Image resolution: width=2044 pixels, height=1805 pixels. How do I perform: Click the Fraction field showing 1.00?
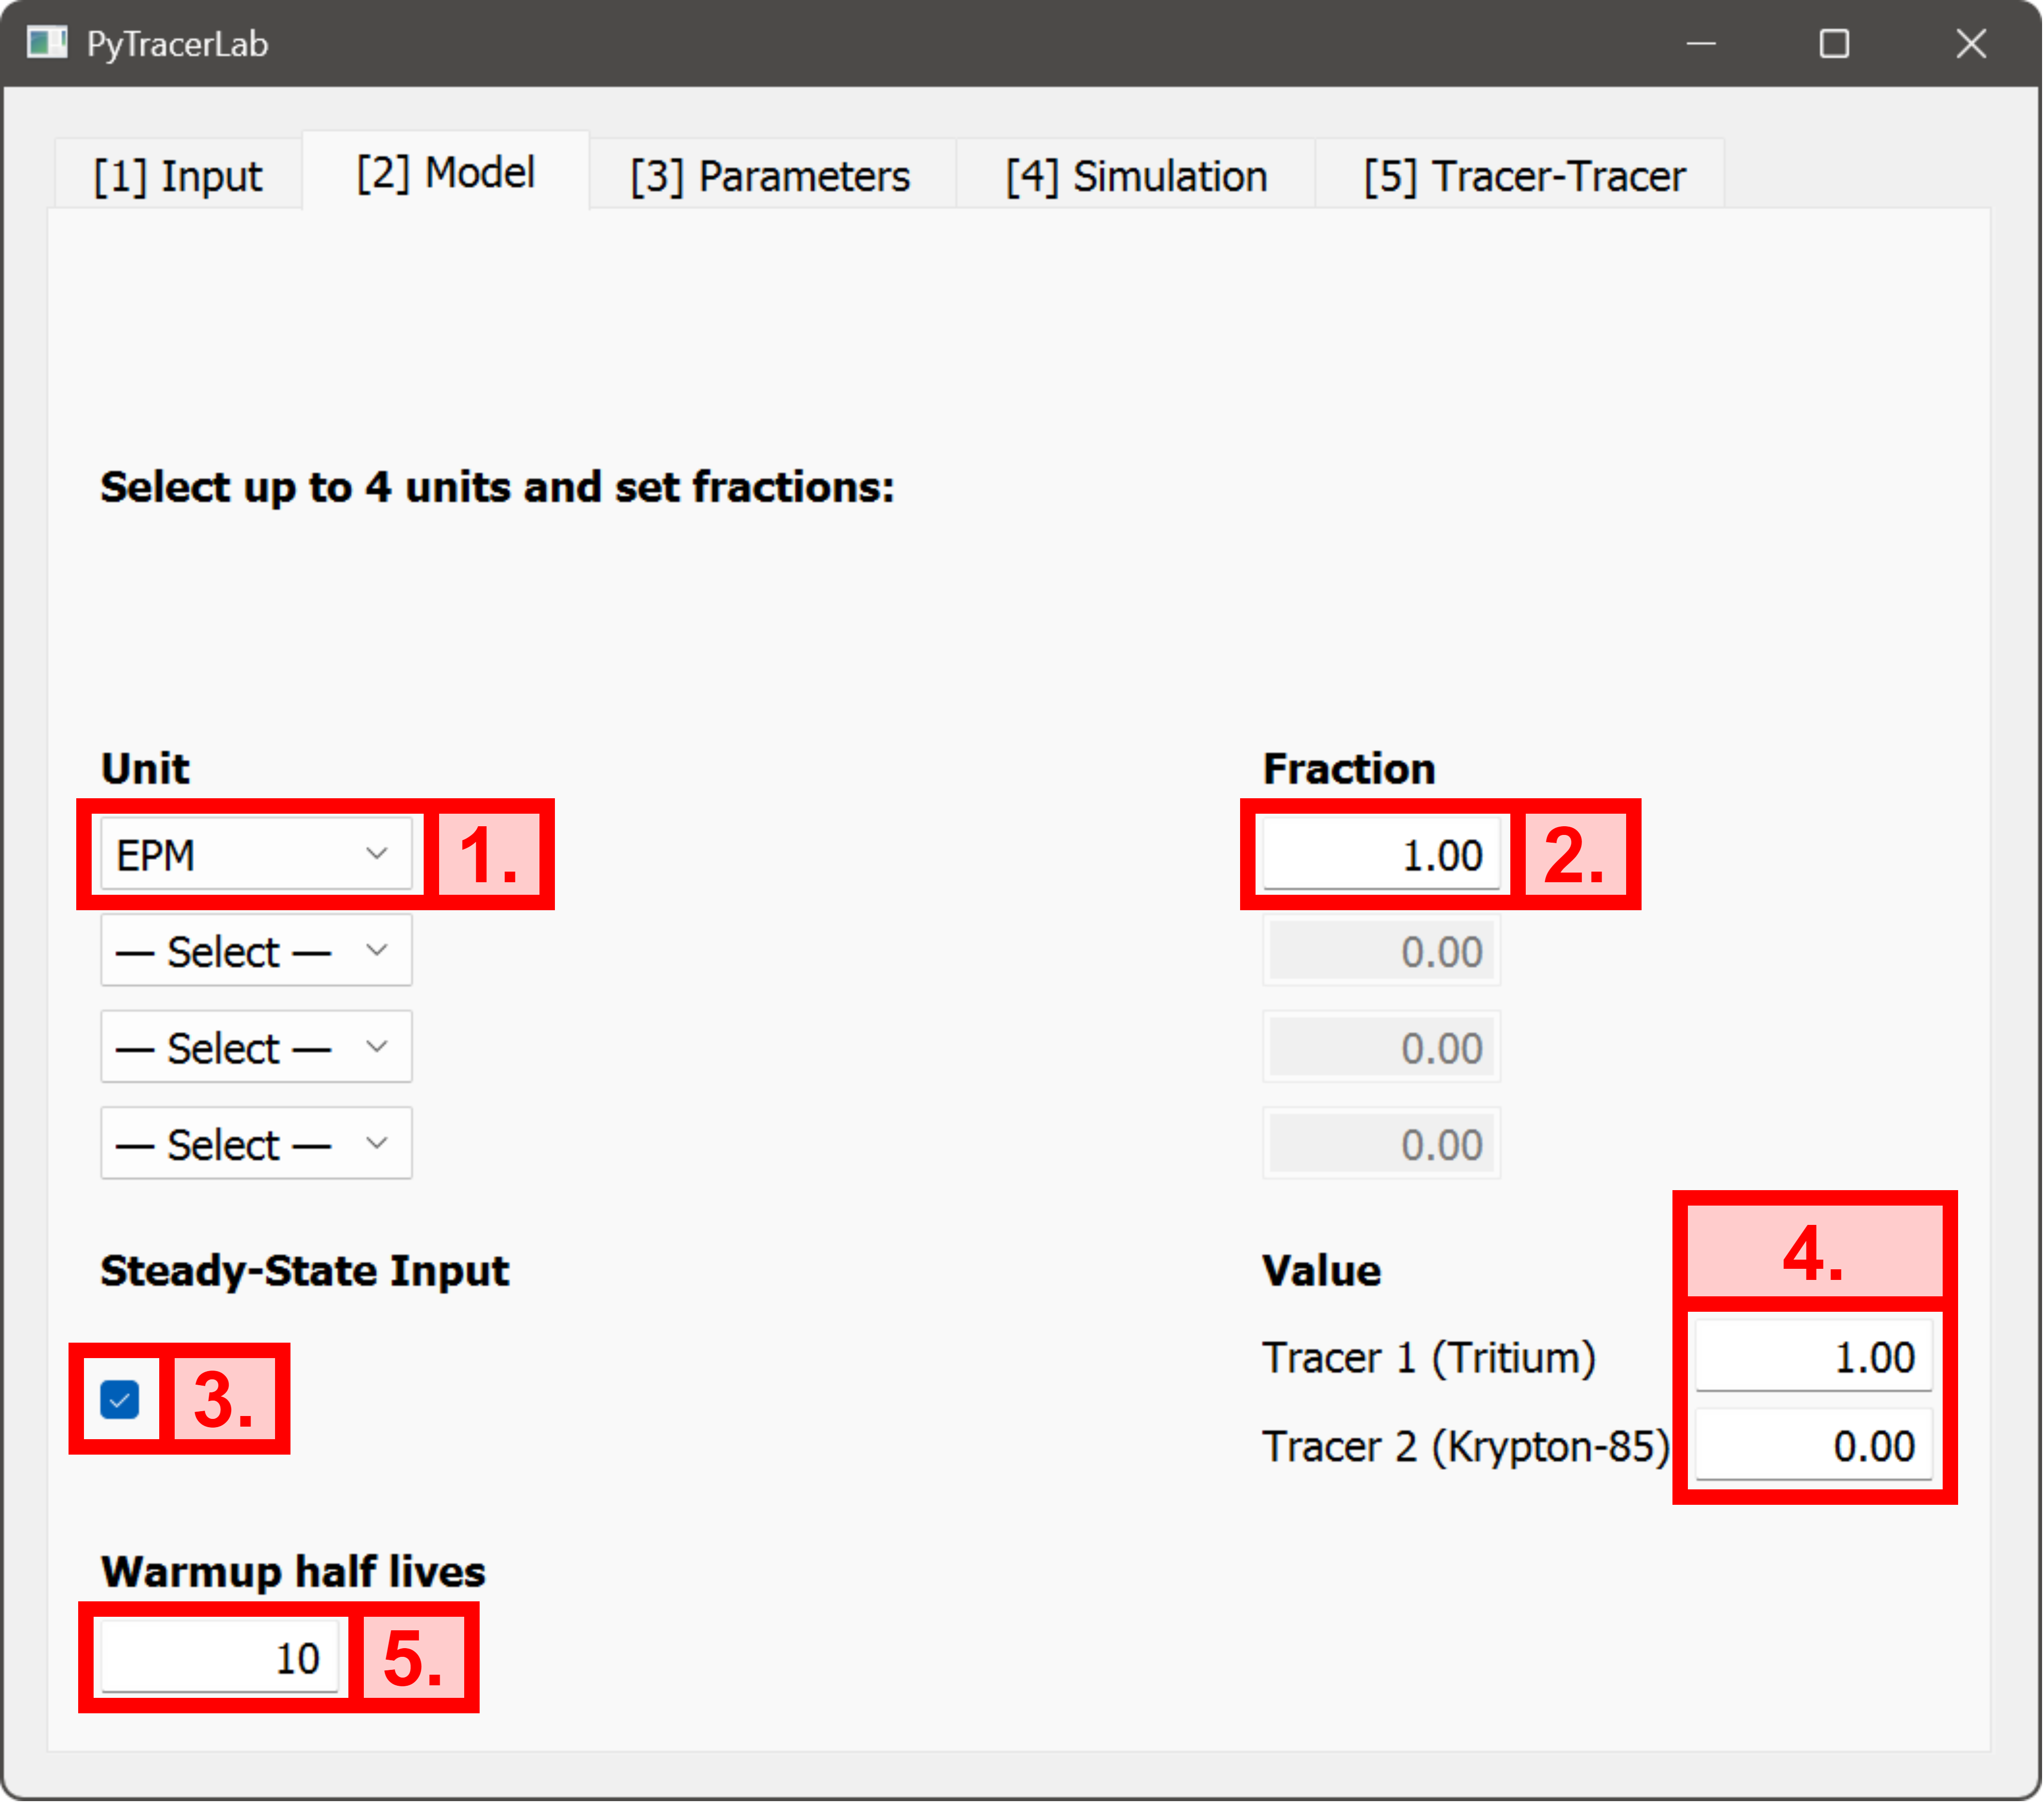coord(1381,854)
